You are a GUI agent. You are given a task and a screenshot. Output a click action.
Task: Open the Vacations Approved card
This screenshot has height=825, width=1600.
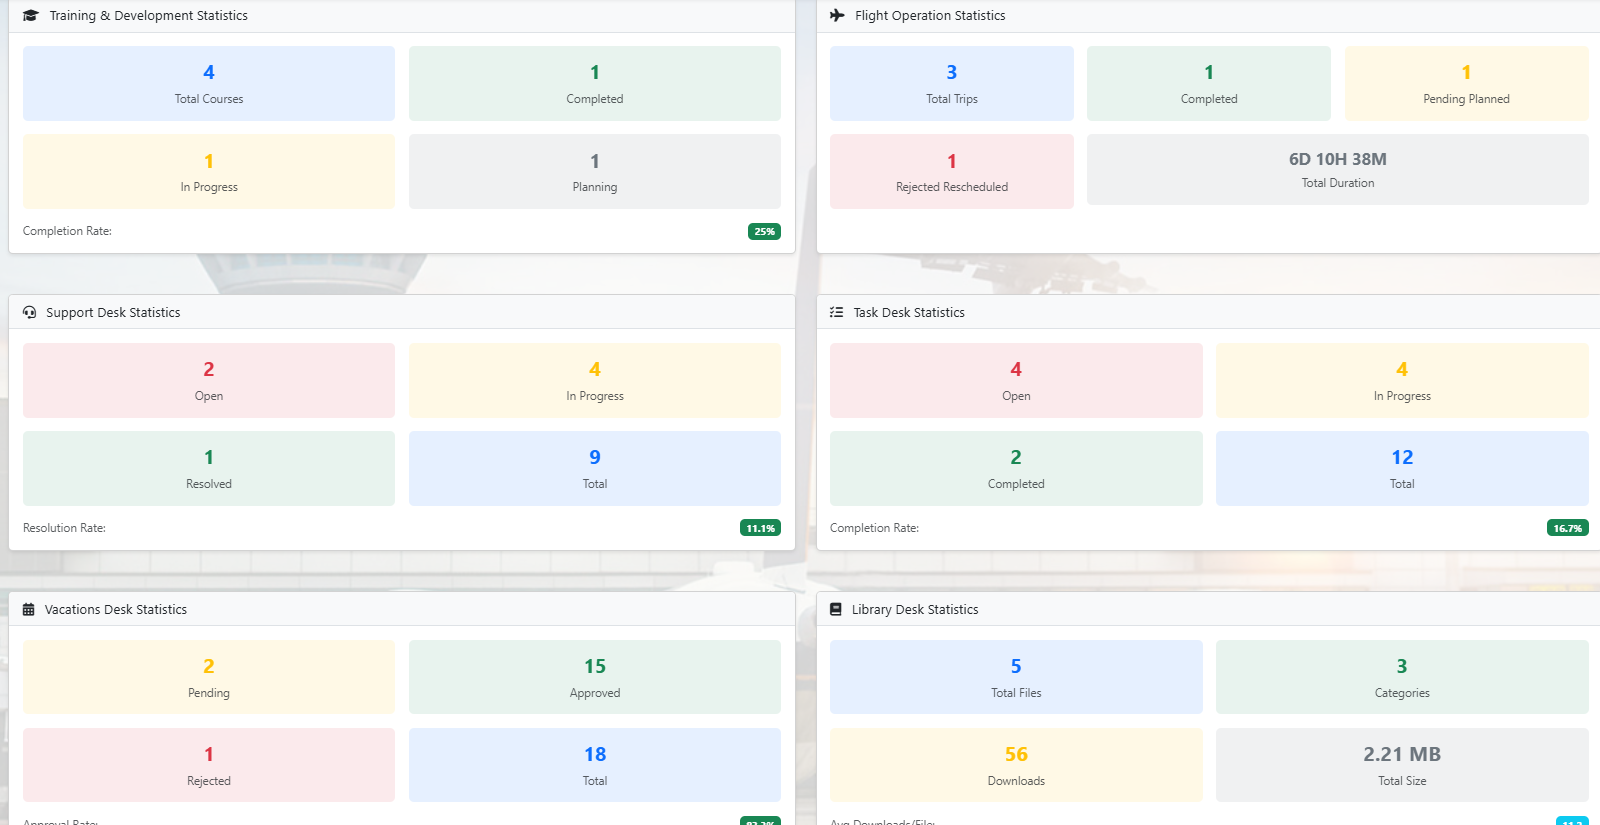[x=595, y=678]
